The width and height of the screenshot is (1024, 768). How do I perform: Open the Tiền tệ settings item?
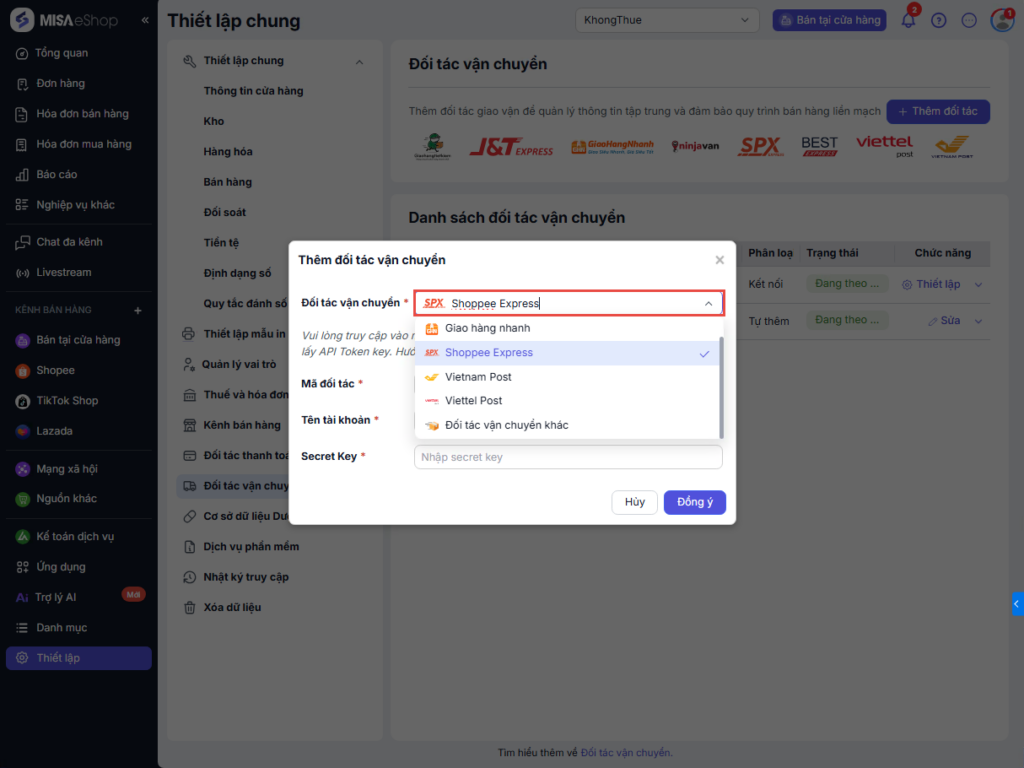[221, 242]
